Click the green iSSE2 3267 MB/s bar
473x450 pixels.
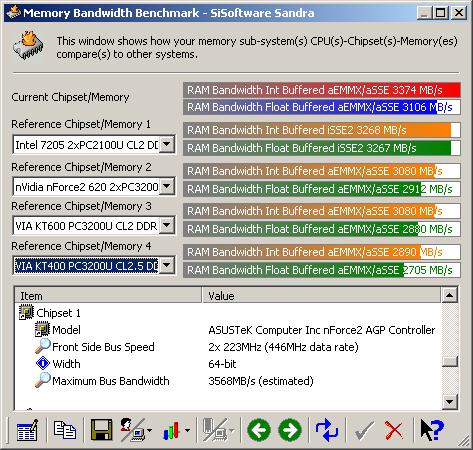click(x=322, y=148)
